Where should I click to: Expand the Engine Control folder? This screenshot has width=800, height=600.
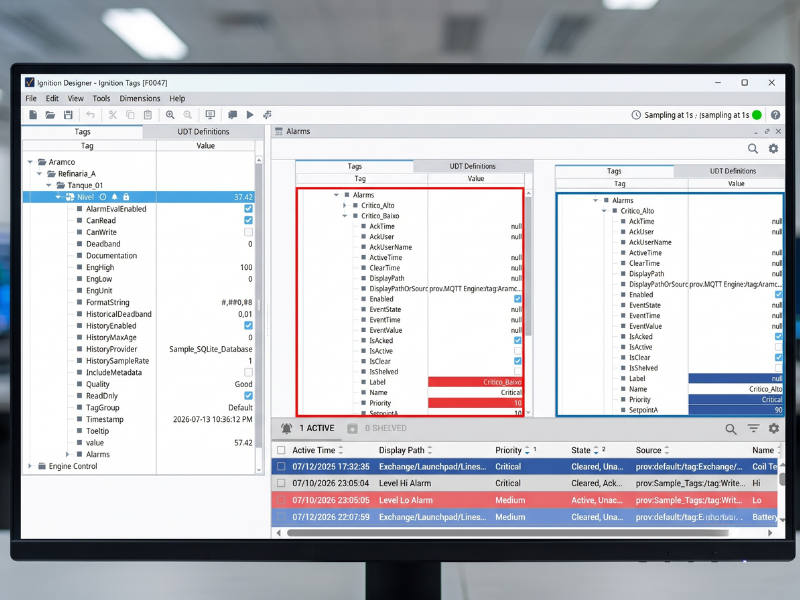pyautogui.click(x=30, y=466)
